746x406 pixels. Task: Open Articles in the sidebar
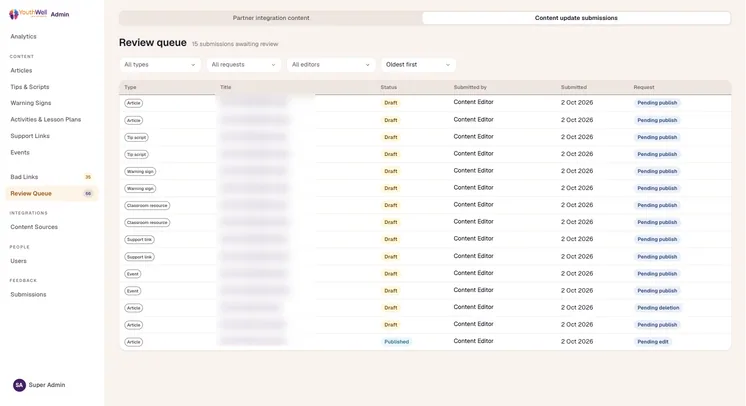point(21,70)
